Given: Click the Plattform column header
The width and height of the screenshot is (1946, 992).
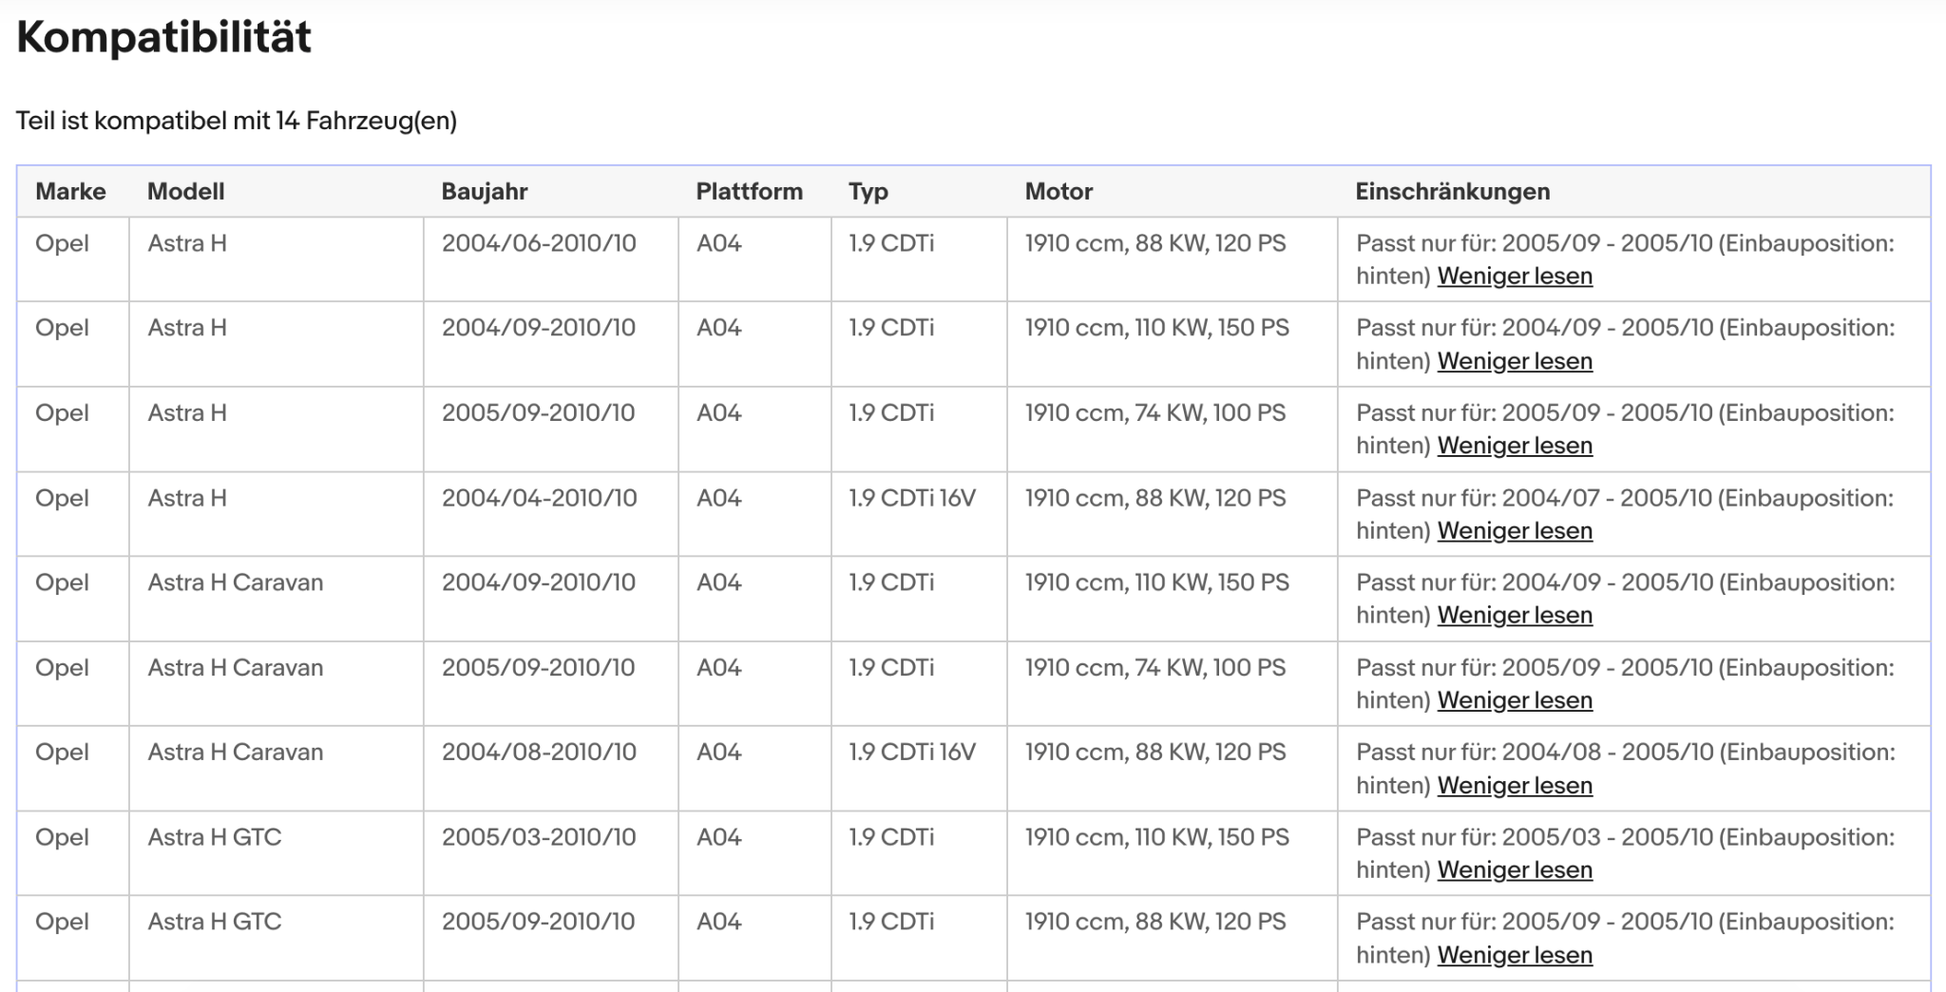Looking at the screenshot, I should (x=749, y=191).
